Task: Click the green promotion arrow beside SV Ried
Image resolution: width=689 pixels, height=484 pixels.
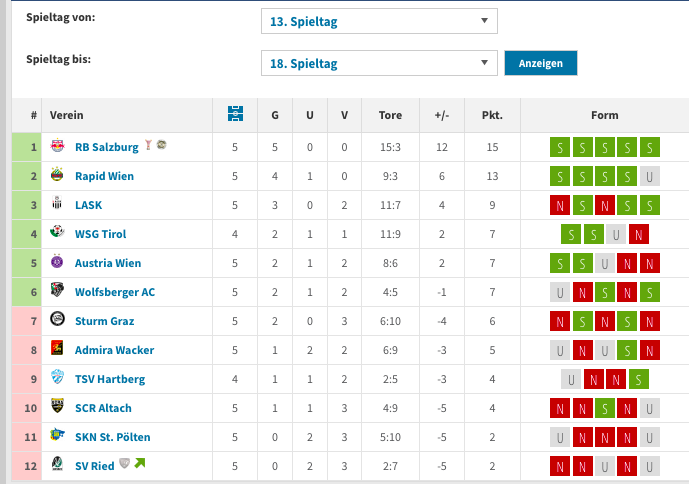Action: (x=140, y=463)
